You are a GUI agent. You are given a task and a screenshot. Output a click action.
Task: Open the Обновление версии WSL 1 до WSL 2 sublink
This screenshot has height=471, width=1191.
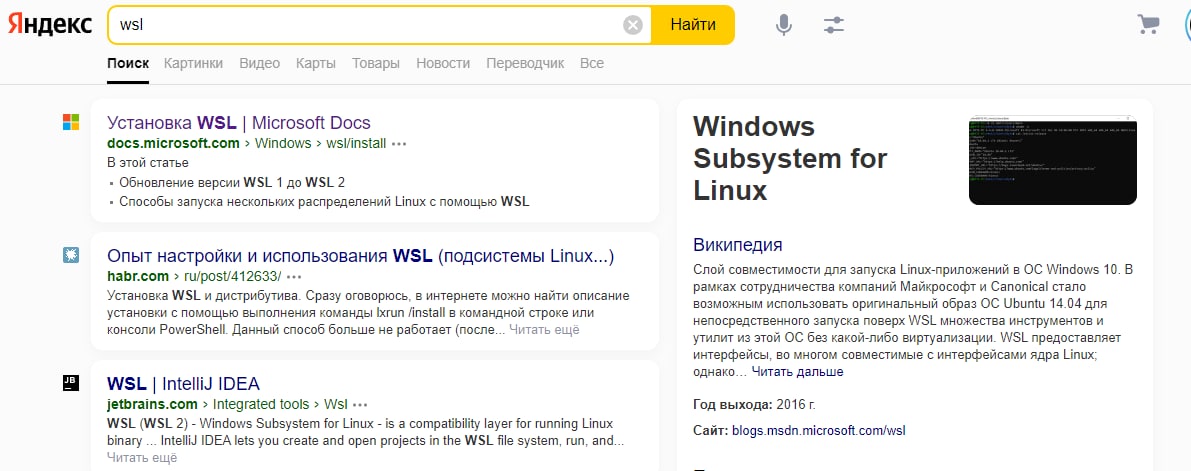232,182
